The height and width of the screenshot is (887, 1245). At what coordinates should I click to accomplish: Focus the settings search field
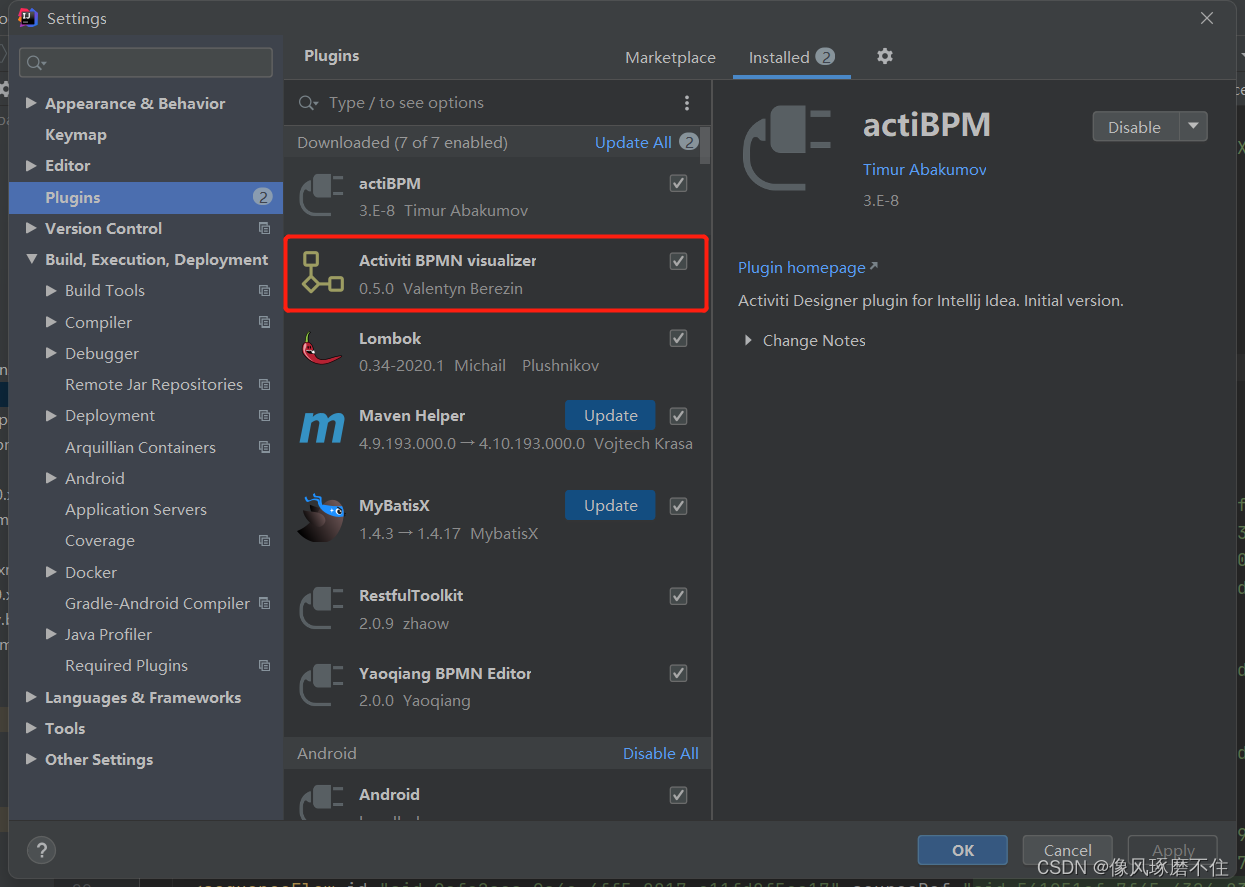pos(146,62)
